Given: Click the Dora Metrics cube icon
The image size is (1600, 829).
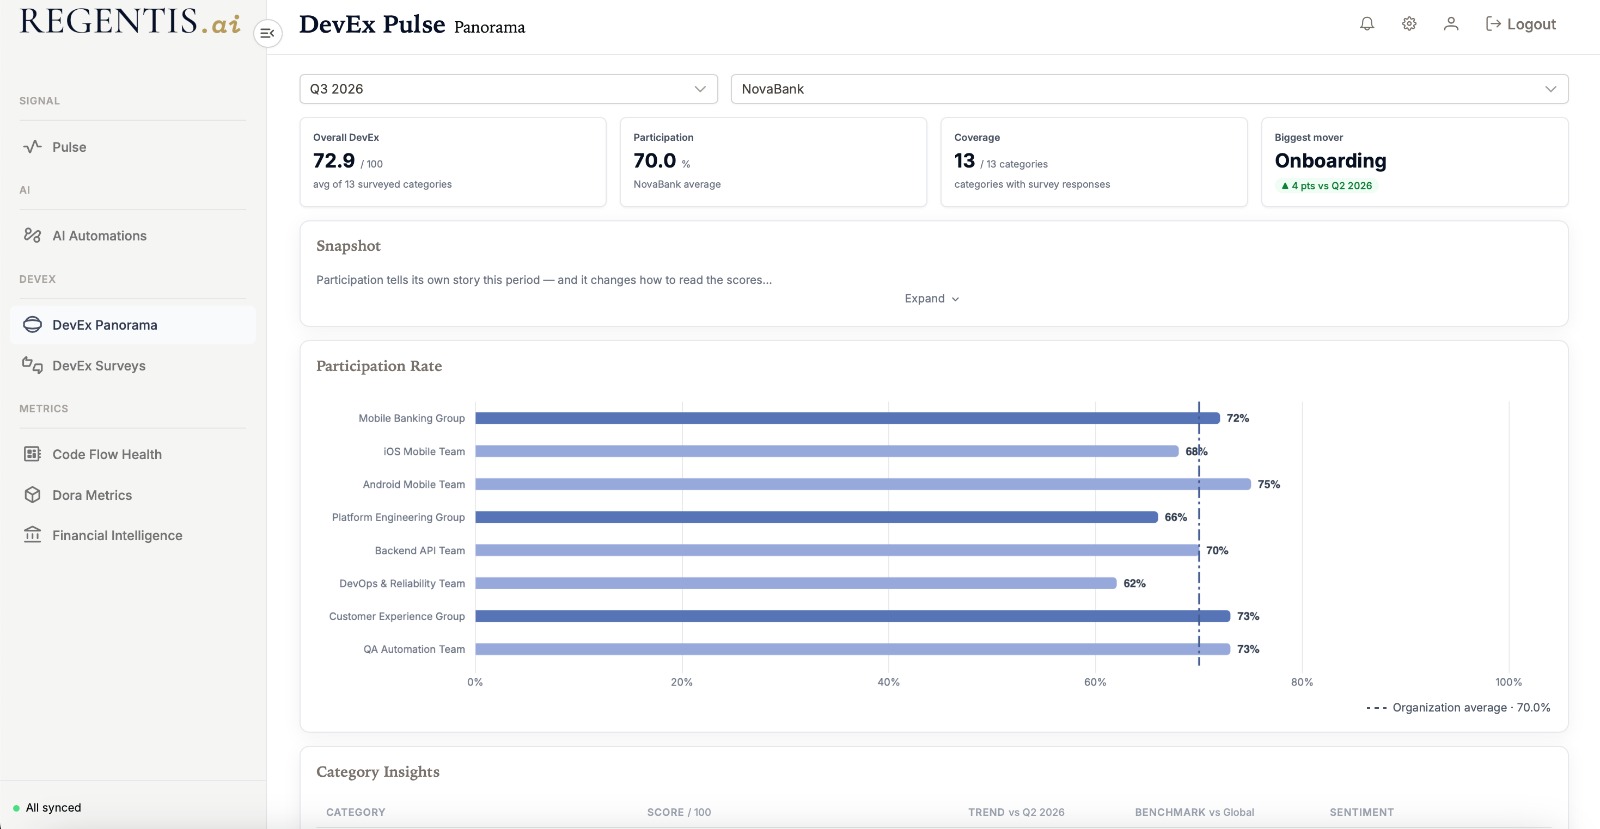Looking at the screenshot, I should [32, 495].
